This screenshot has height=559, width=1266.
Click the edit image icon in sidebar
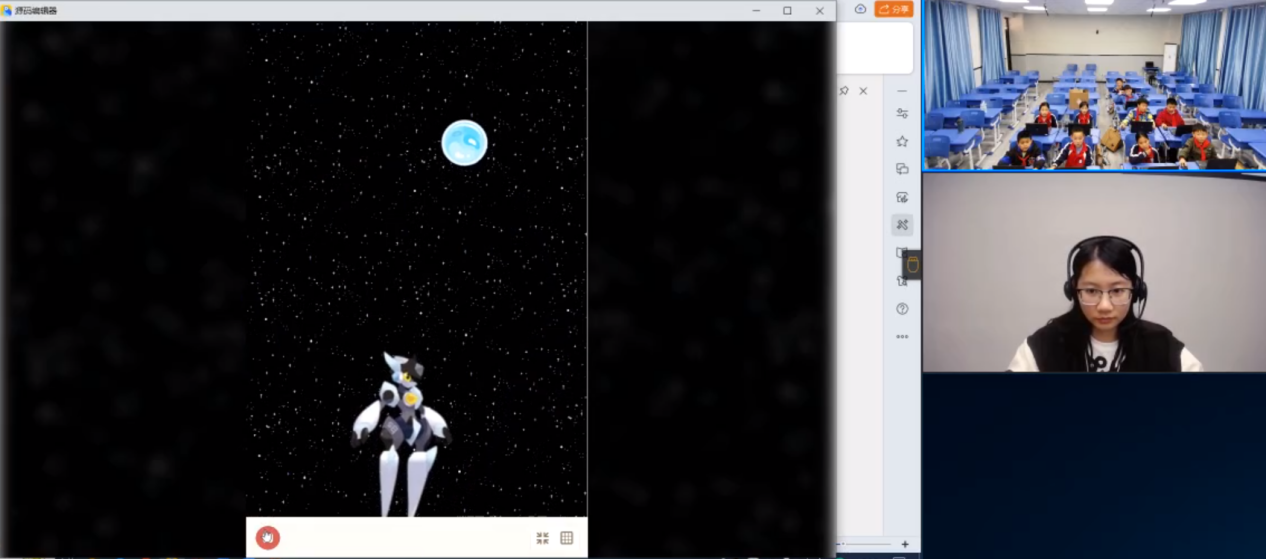click(x=902, y=197)
